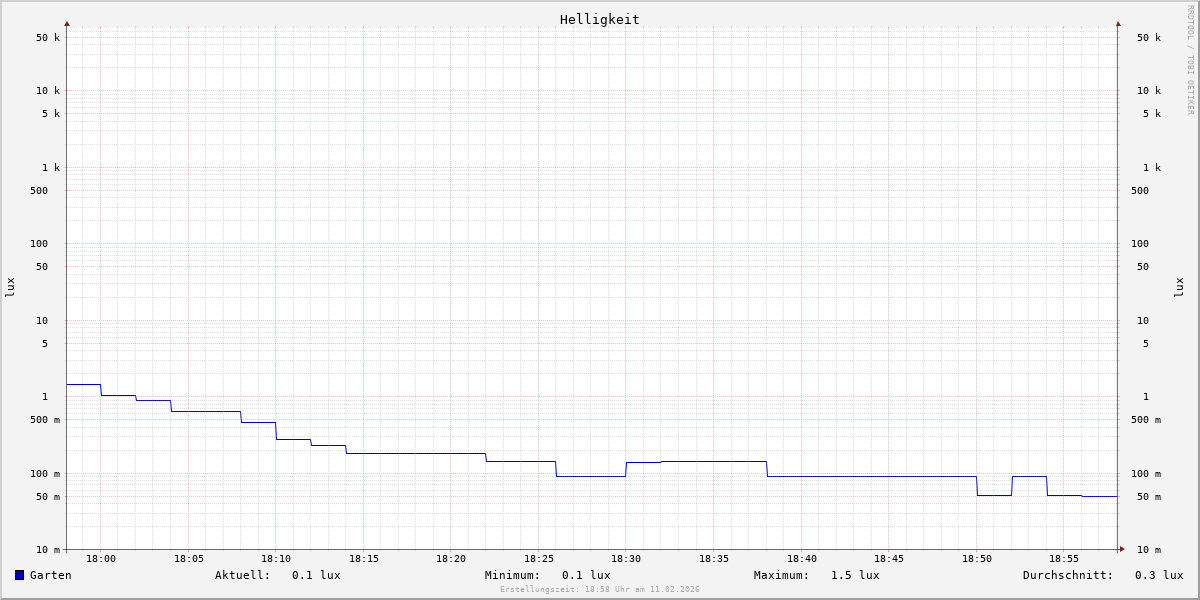
Task: Click the left vertical lux axis title
Action: 10,287
